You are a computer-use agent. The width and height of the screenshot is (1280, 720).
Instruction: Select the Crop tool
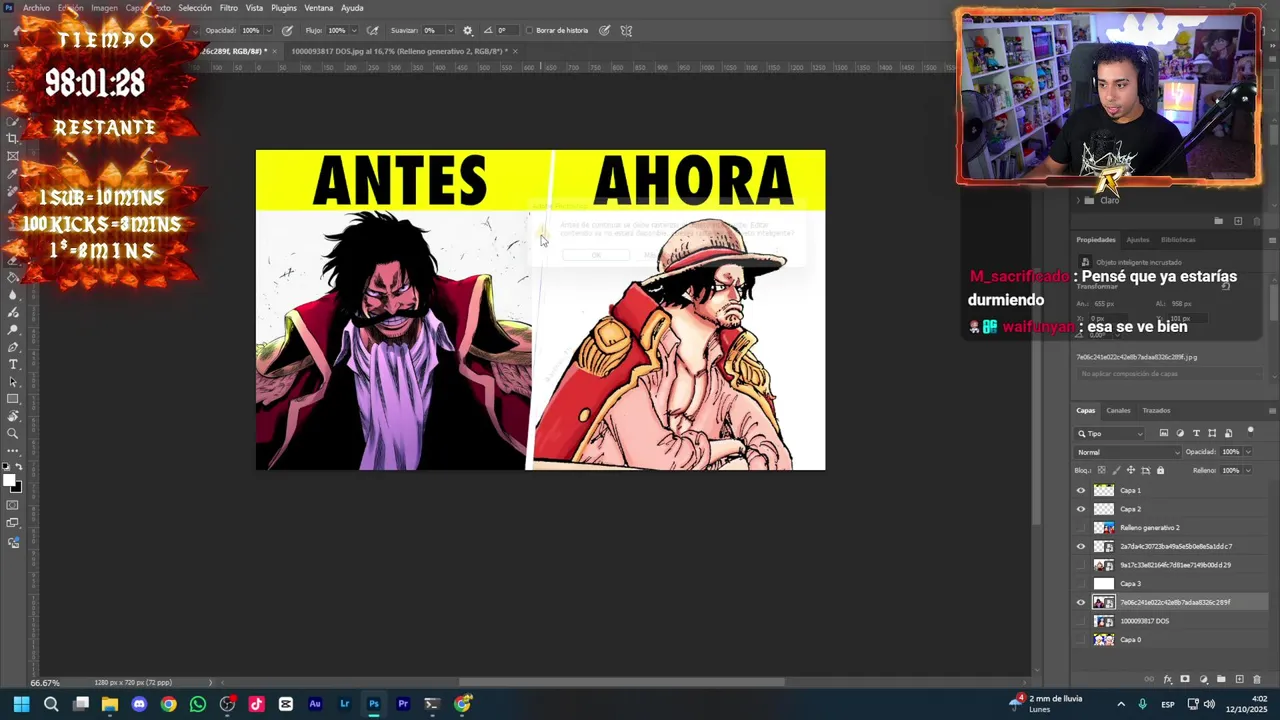coord(13,139)
